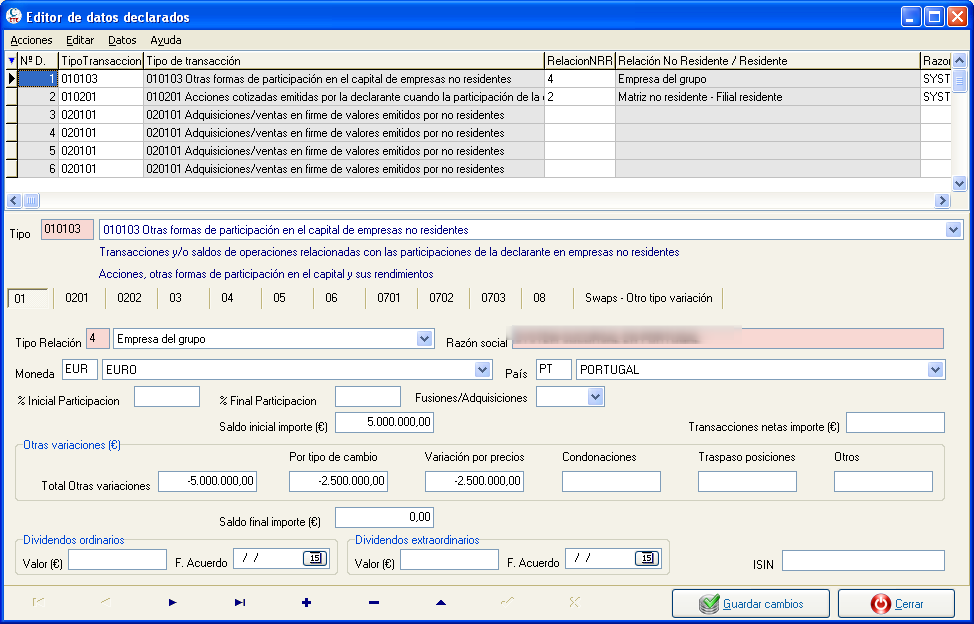Switch to tab 0702
Viewport: 974px width, 624px height.
point(441,298)
